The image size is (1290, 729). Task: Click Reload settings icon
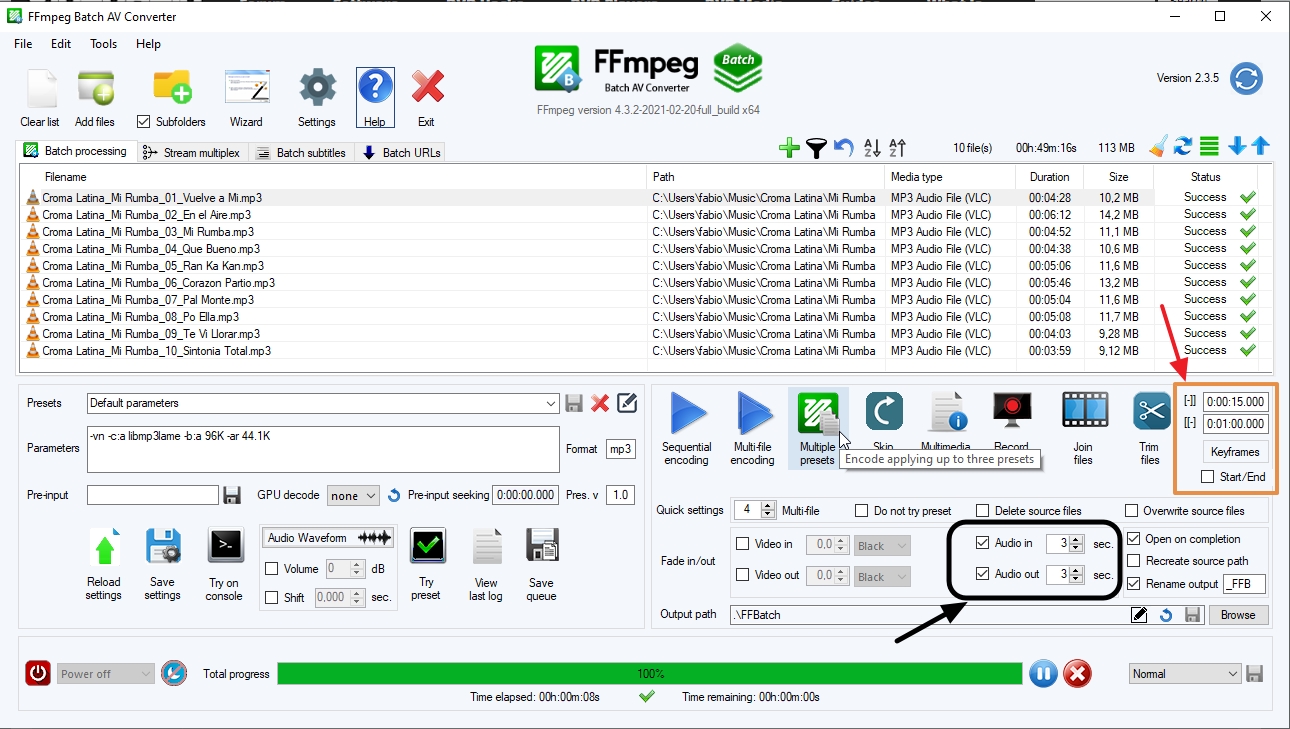104,550
